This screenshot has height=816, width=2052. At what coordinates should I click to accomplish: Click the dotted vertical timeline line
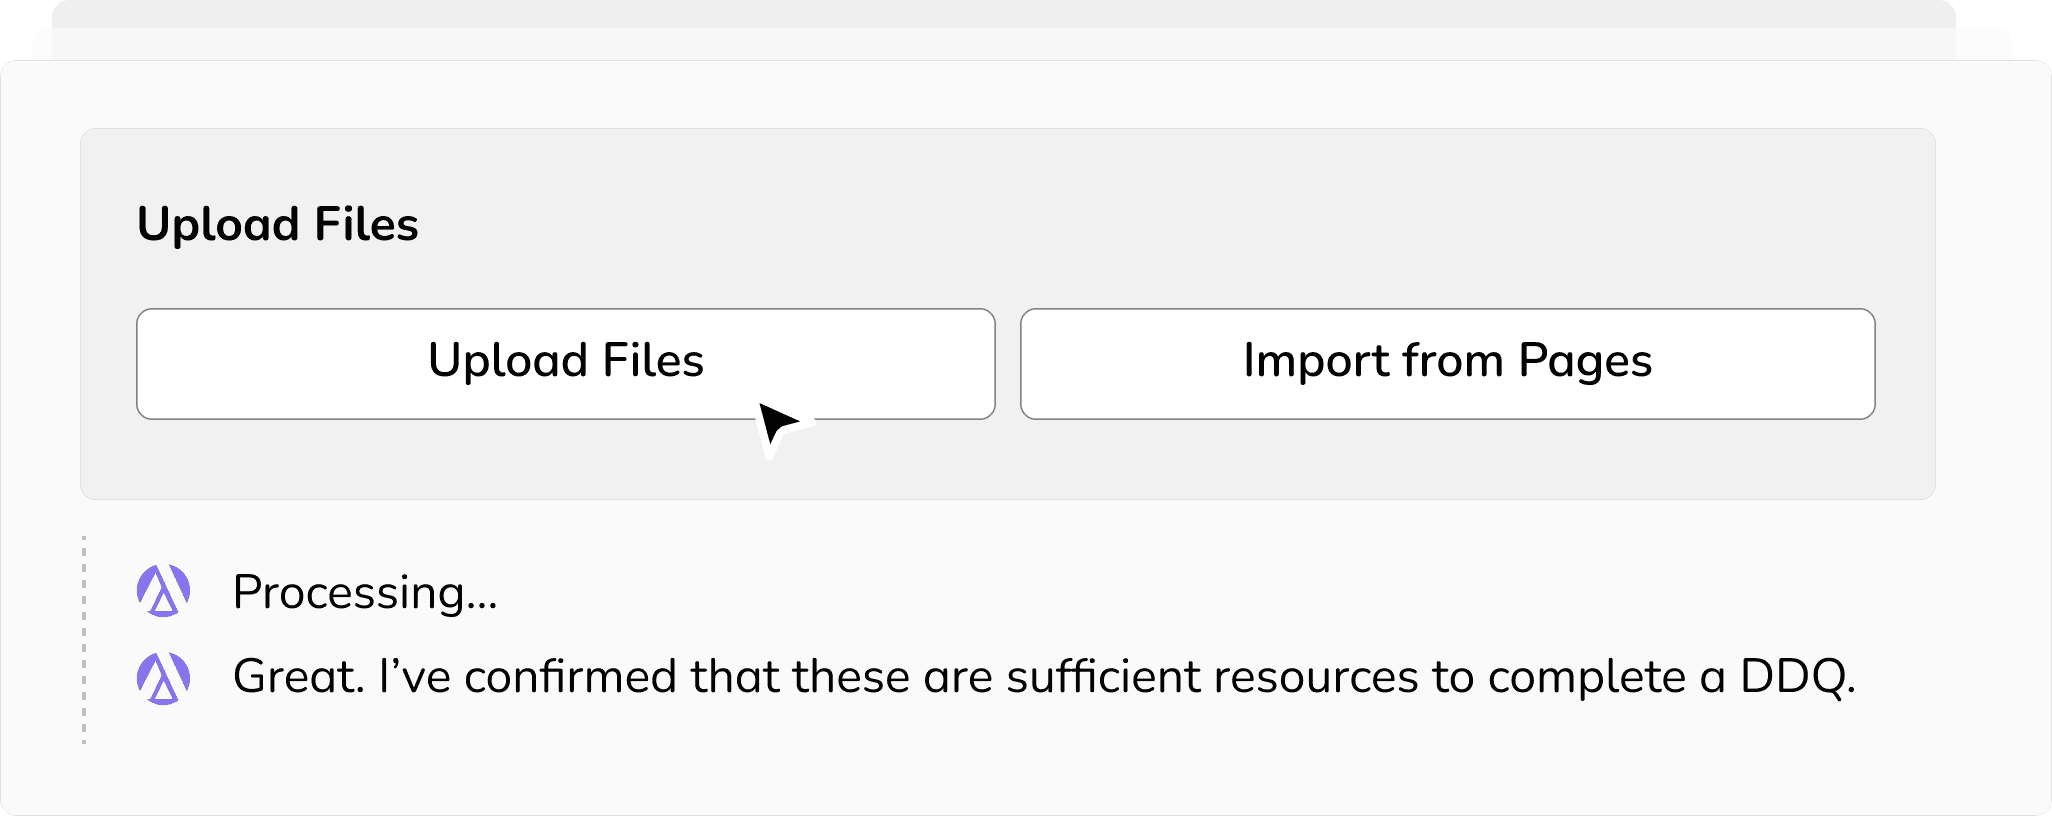[84, 640]
